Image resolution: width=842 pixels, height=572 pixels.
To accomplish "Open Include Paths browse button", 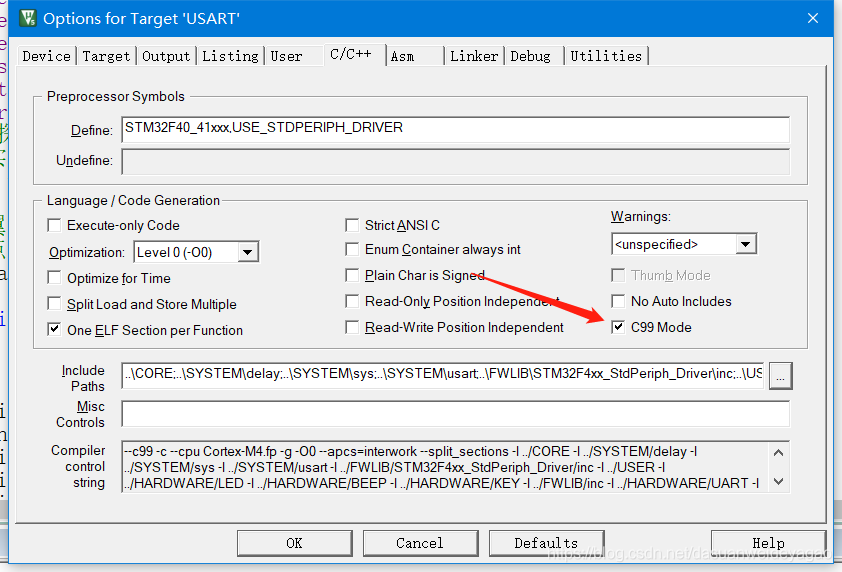I will click(x=780, y=375).
